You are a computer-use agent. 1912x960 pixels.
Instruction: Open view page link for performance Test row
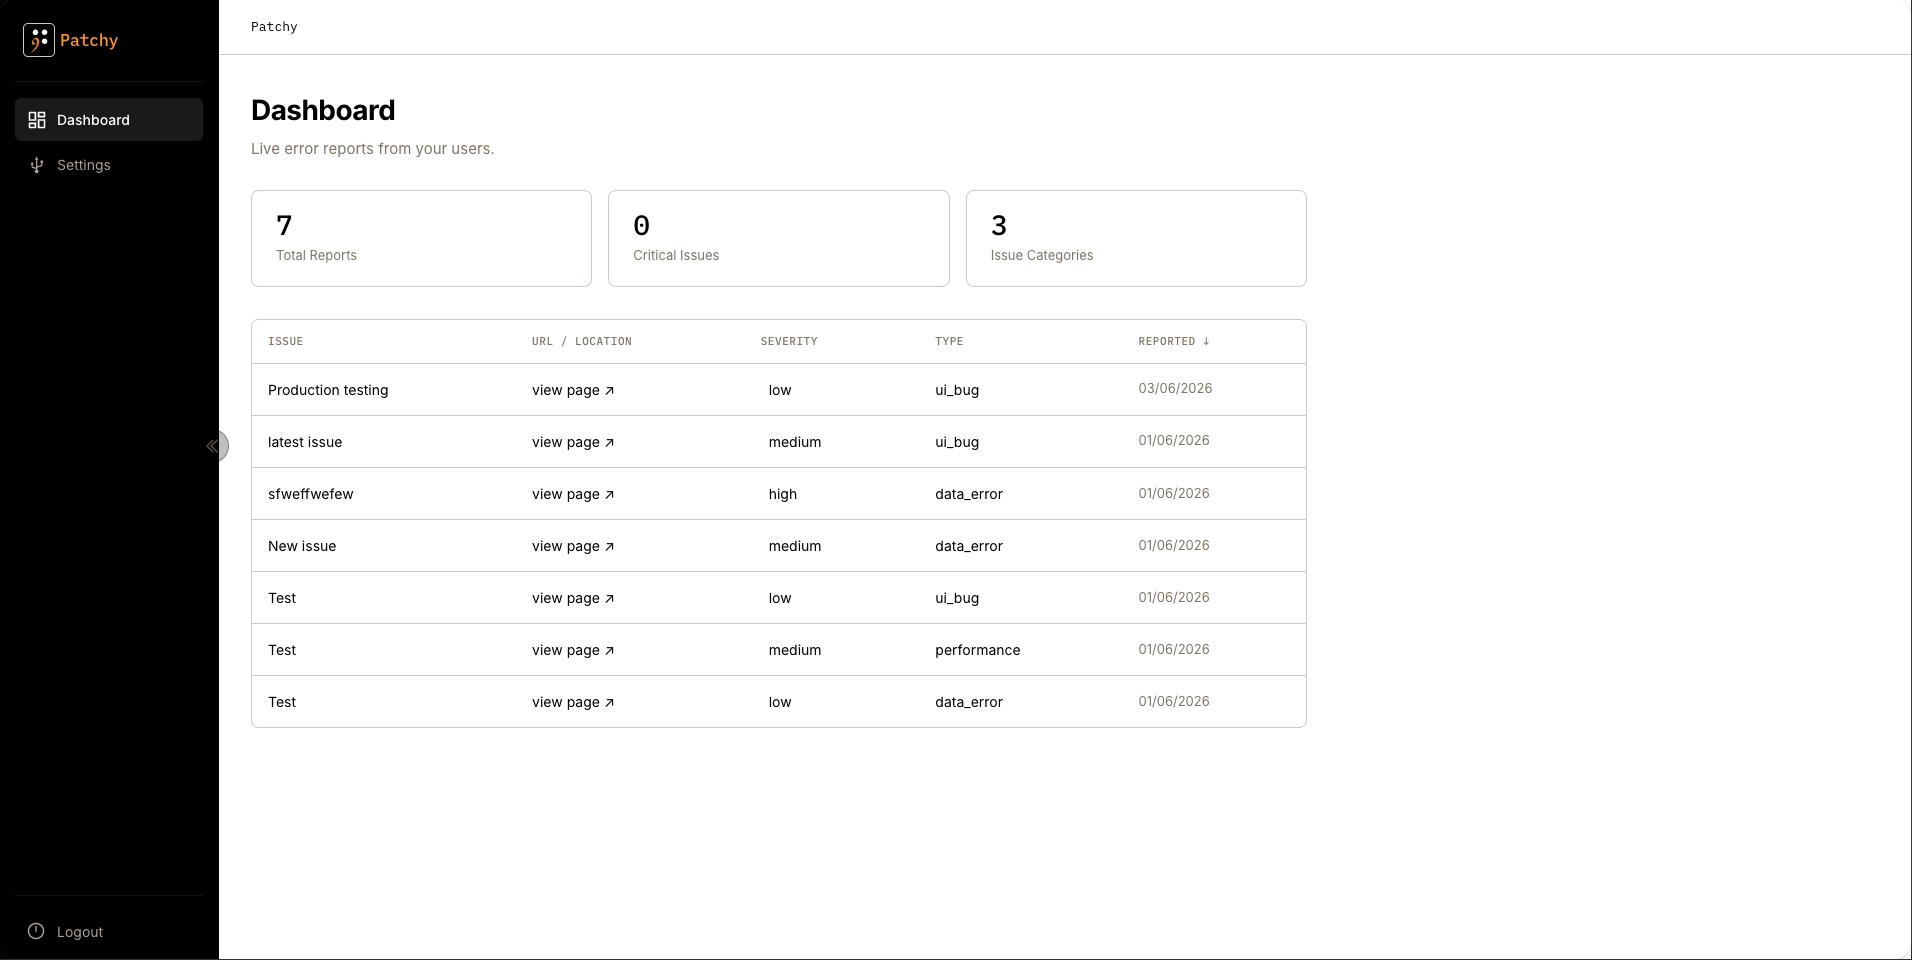pyautogui.click(x=573, y=650)
